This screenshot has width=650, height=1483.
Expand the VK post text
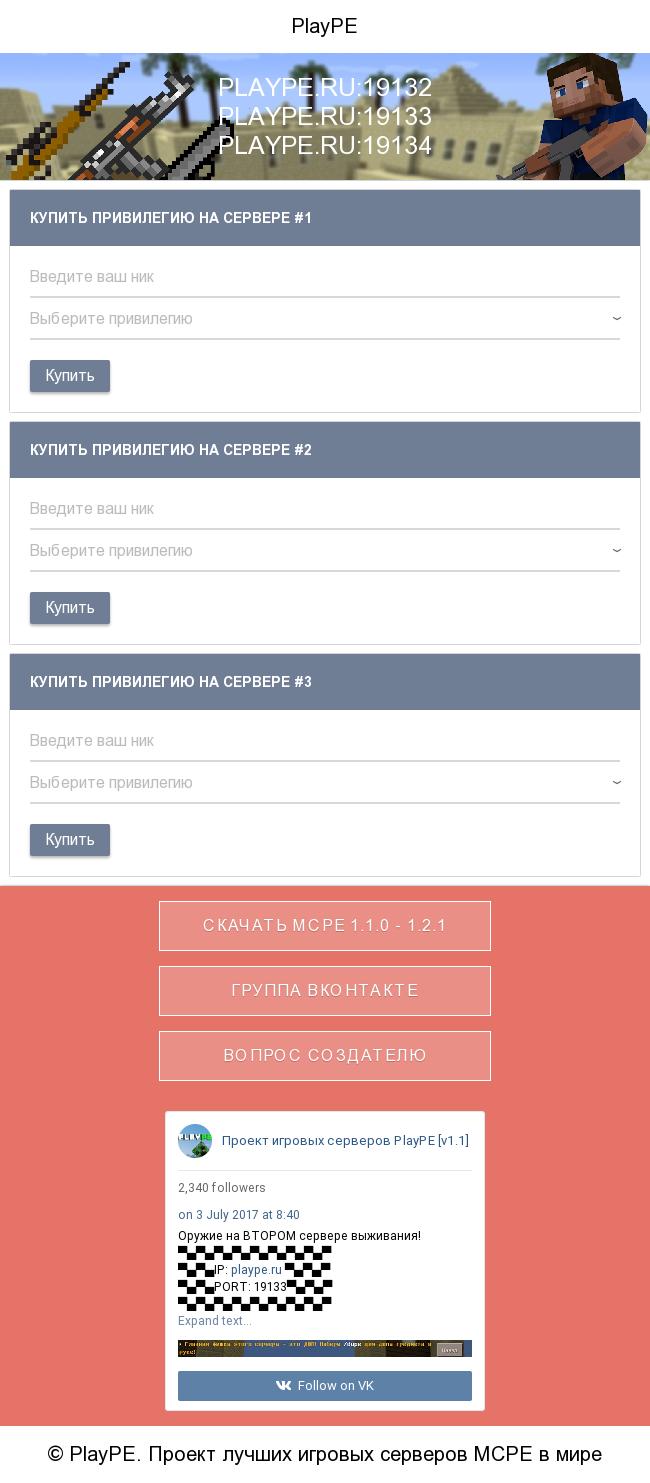[214, 1321]
